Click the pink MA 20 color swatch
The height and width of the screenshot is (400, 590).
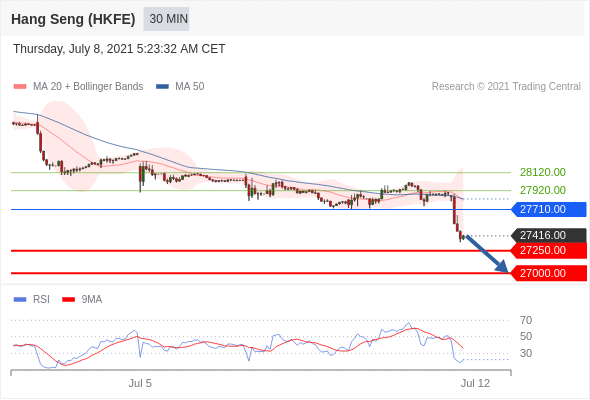click(20, 87)
